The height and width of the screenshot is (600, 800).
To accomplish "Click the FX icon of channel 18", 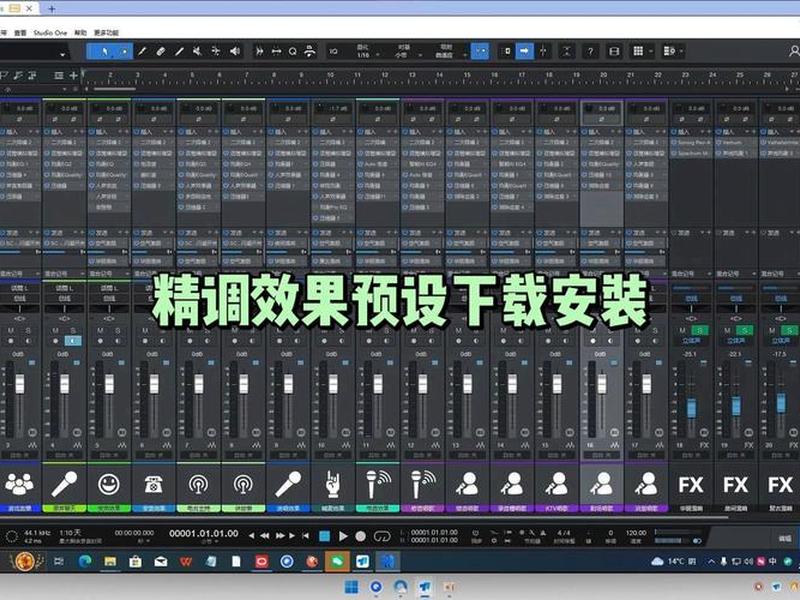I will tap(691, 485).
